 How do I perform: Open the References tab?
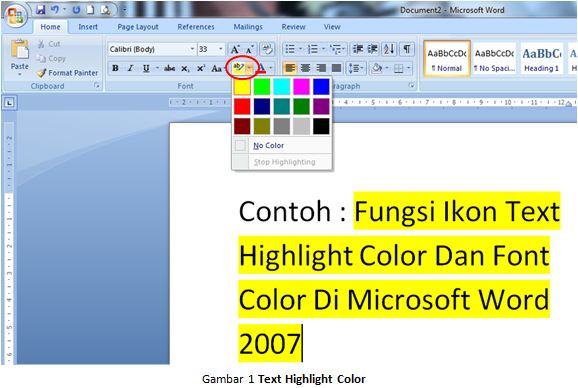tap(196, 27)
